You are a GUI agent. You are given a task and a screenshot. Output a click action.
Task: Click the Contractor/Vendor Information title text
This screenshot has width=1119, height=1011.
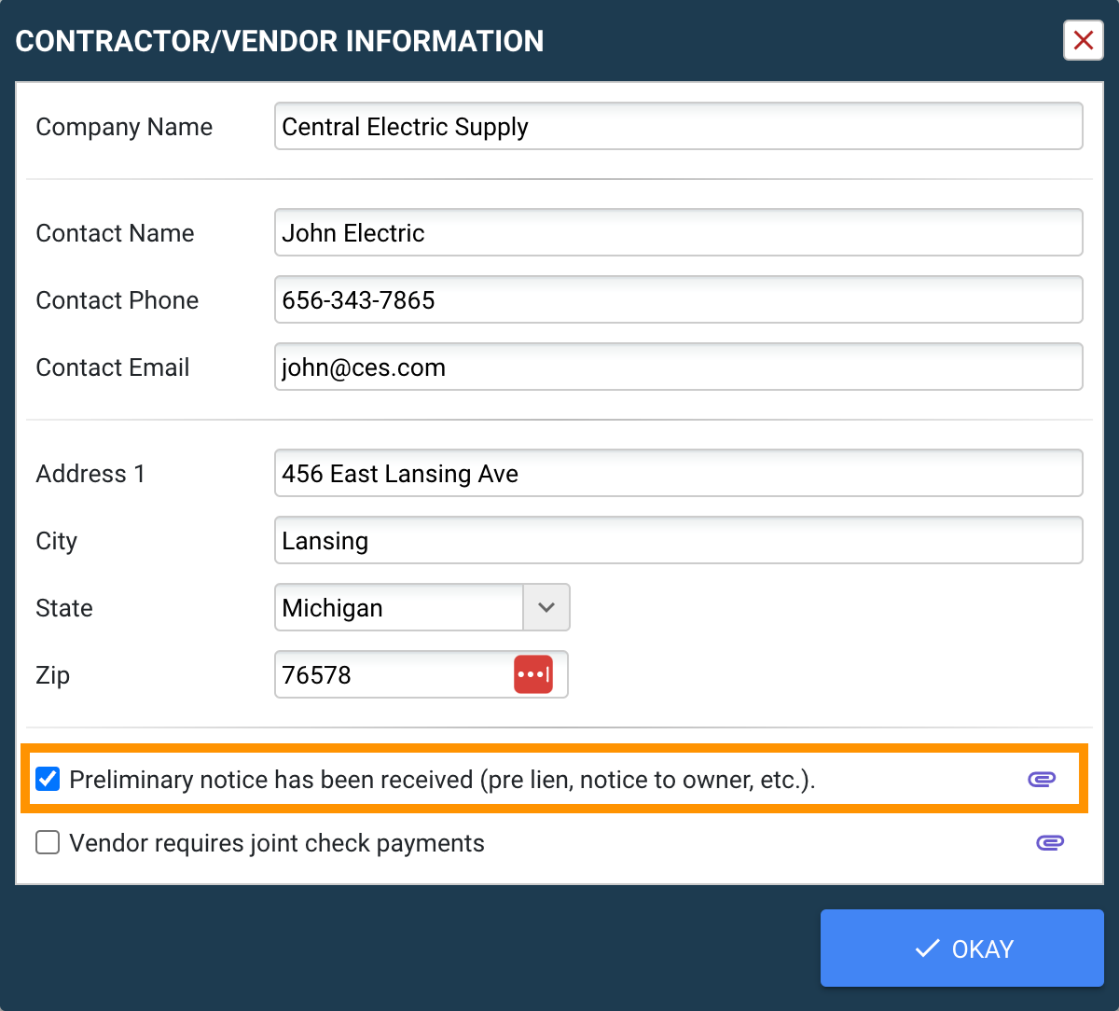[x=280, y=41]
